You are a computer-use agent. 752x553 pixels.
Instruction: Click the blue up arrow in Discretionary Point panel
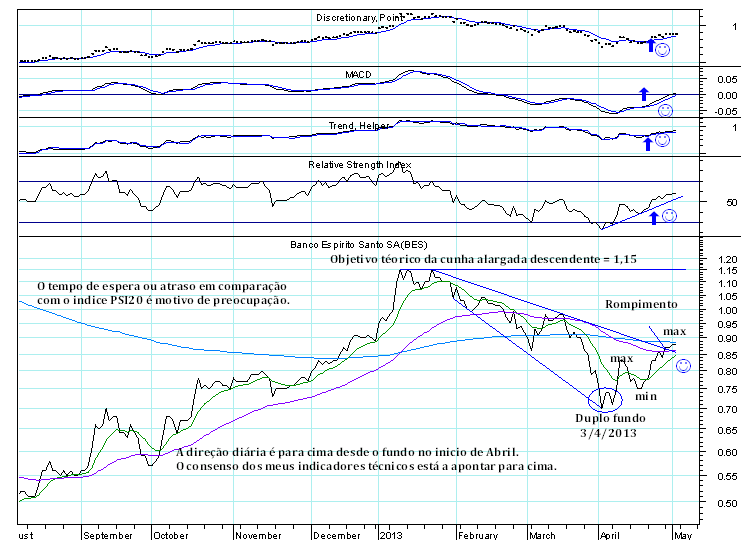pyautogui.click(x=651, y=45)
